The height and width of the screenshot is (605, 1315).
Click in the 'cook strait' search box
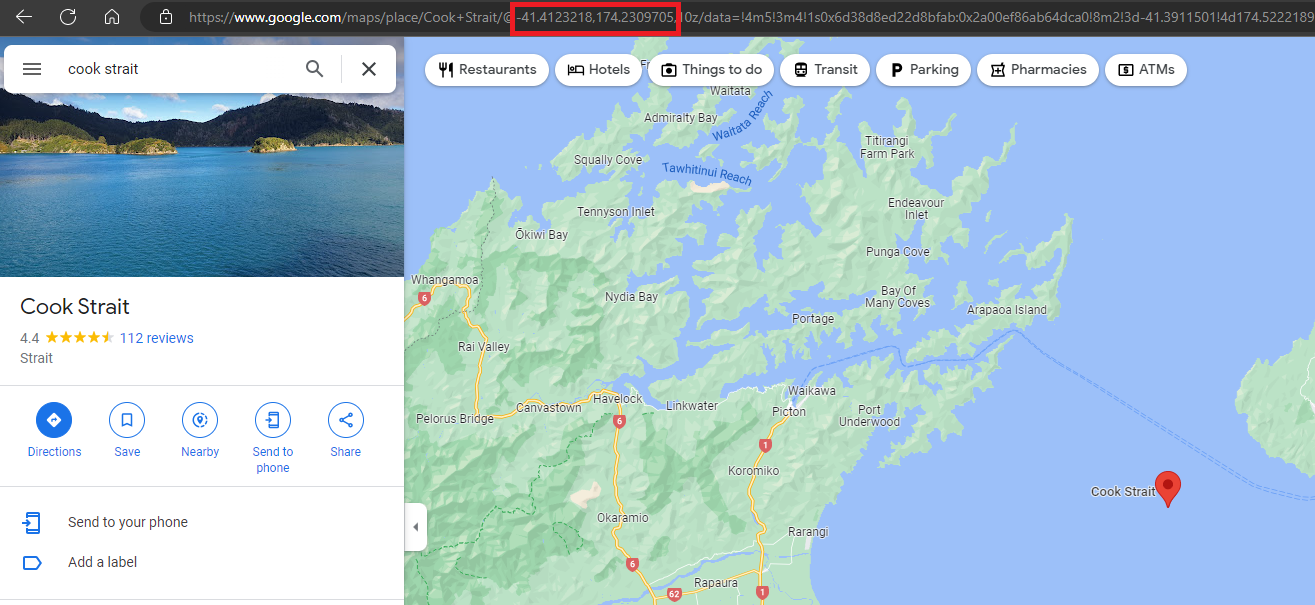pos(180,69)
